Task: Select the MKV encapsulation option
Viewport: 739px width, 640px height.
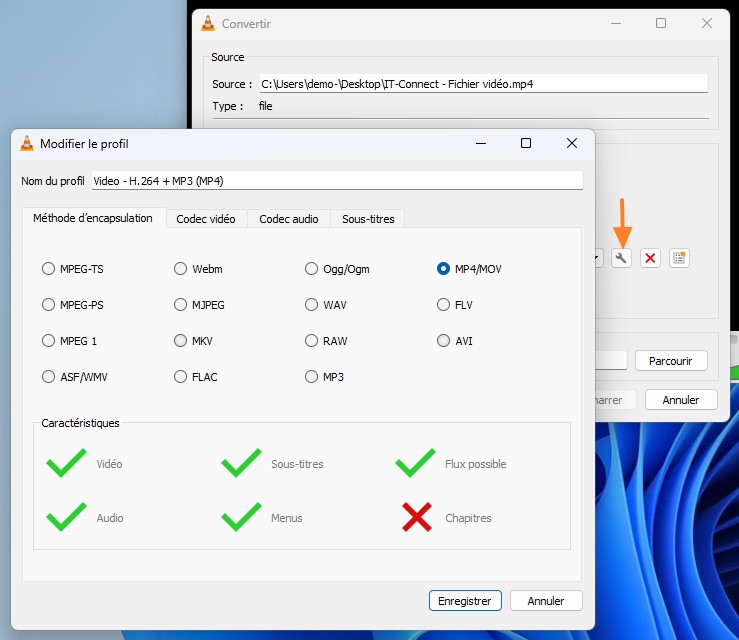Action: click(x=181, y=341)
